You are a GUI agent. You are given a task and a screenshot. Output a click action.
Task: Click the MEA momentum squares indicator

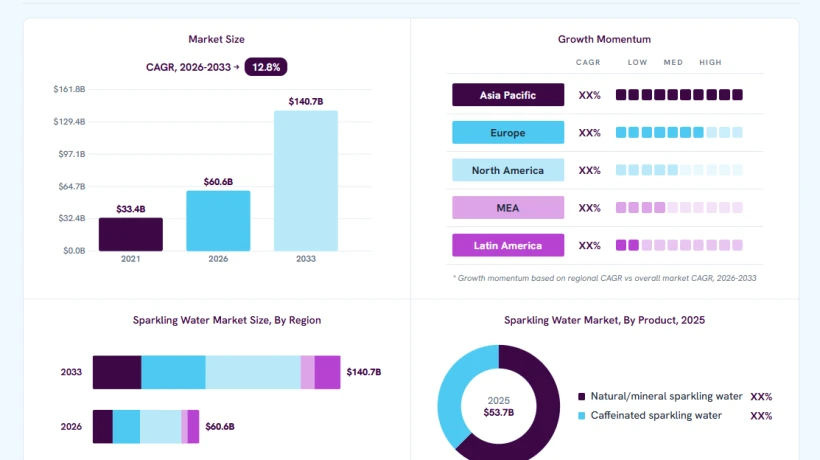pos(679,208)
